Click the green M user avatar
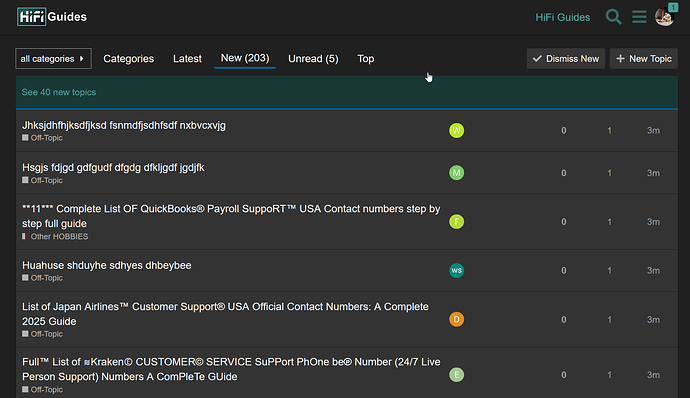The width and height of the screenshot is (690, 398). 456,173
